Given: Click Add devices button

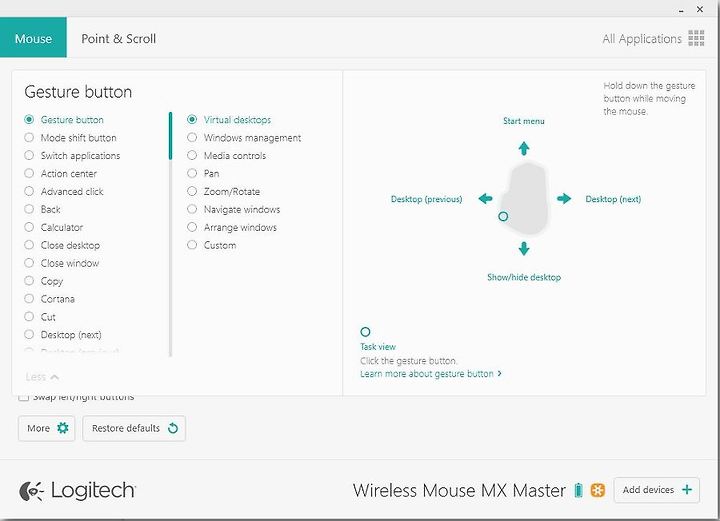Looking at the screenshot, I should click(657, 490).
